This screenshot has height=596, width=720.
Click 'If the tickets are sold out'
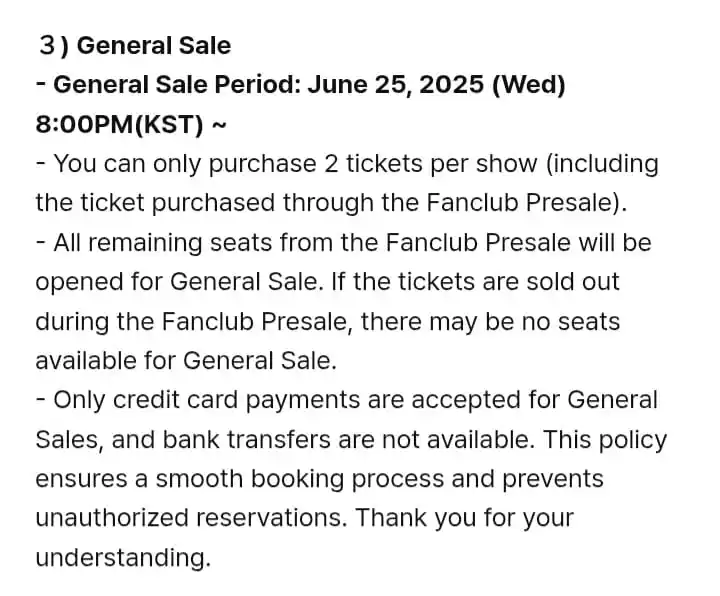475,281
